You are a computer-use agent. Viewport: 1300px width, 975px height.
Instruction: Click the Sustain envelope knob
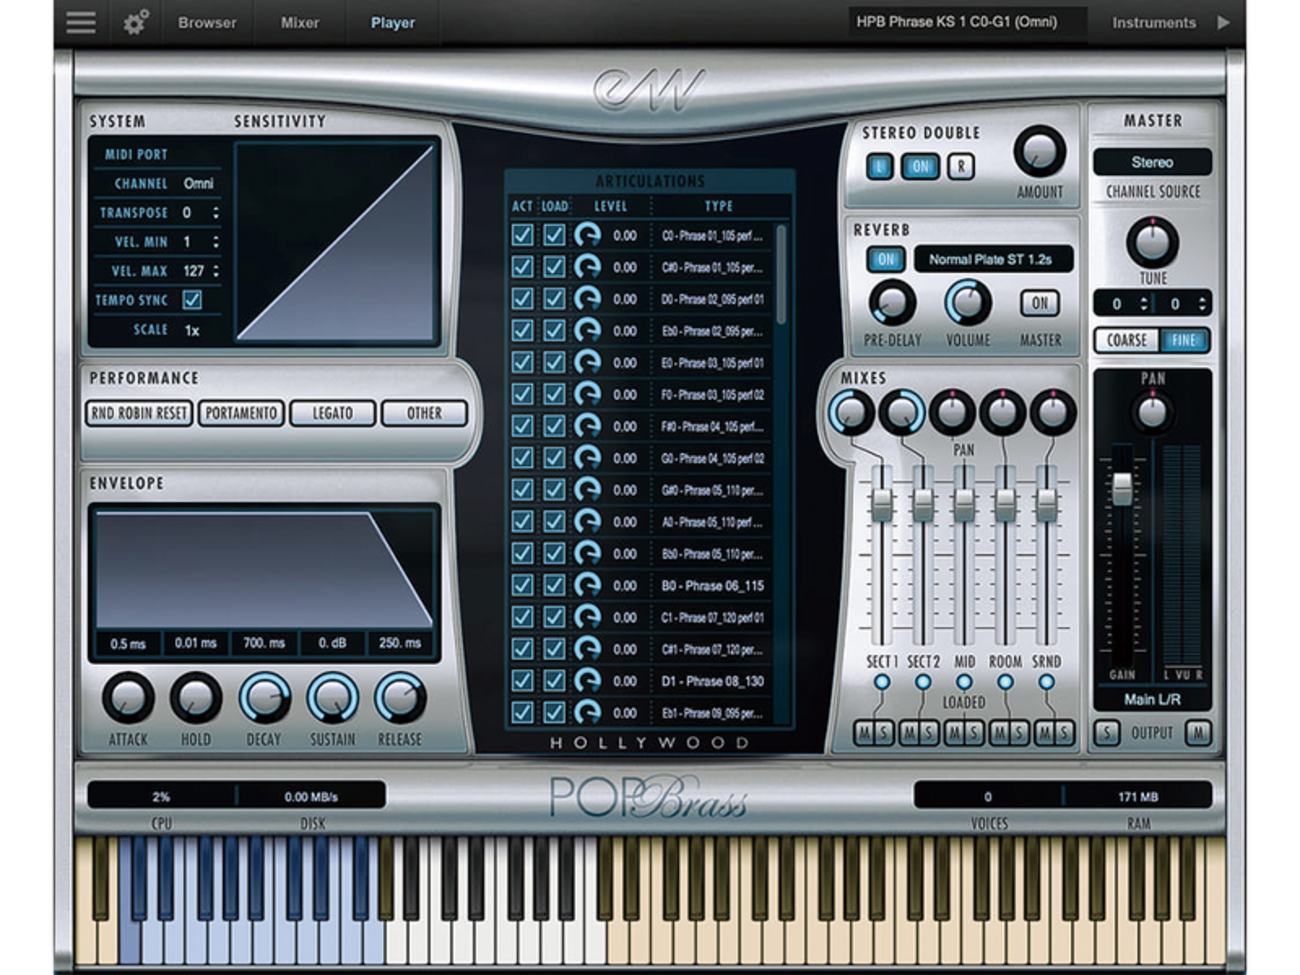coord(332,698)
